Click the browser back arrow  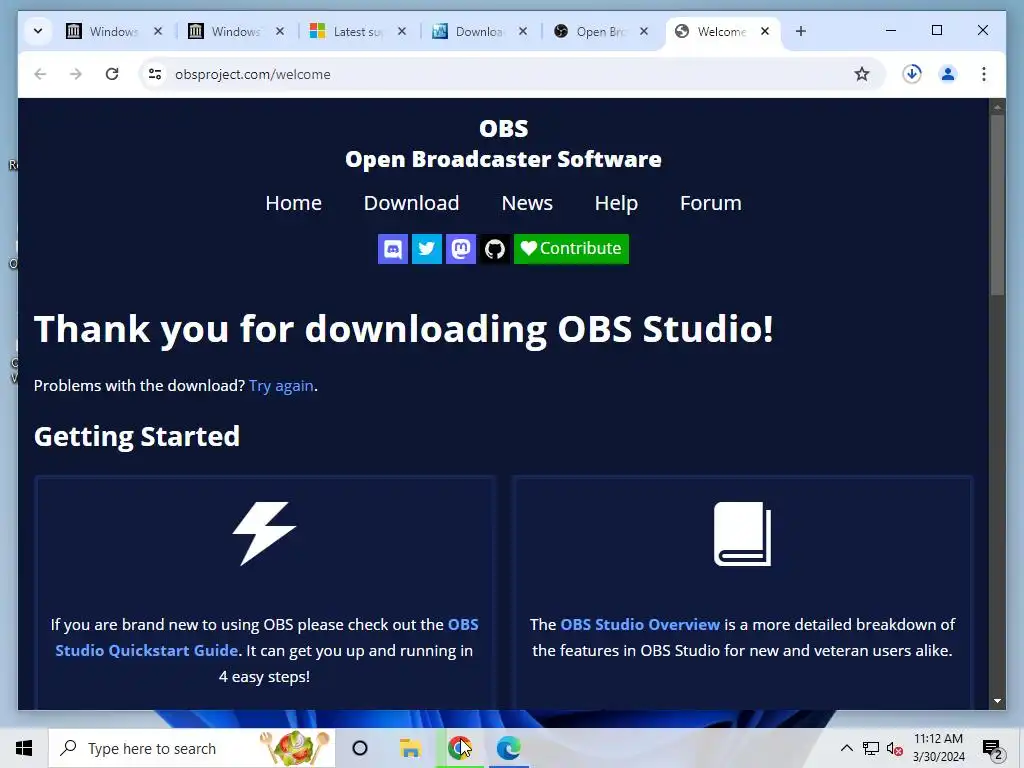(40, 74)
